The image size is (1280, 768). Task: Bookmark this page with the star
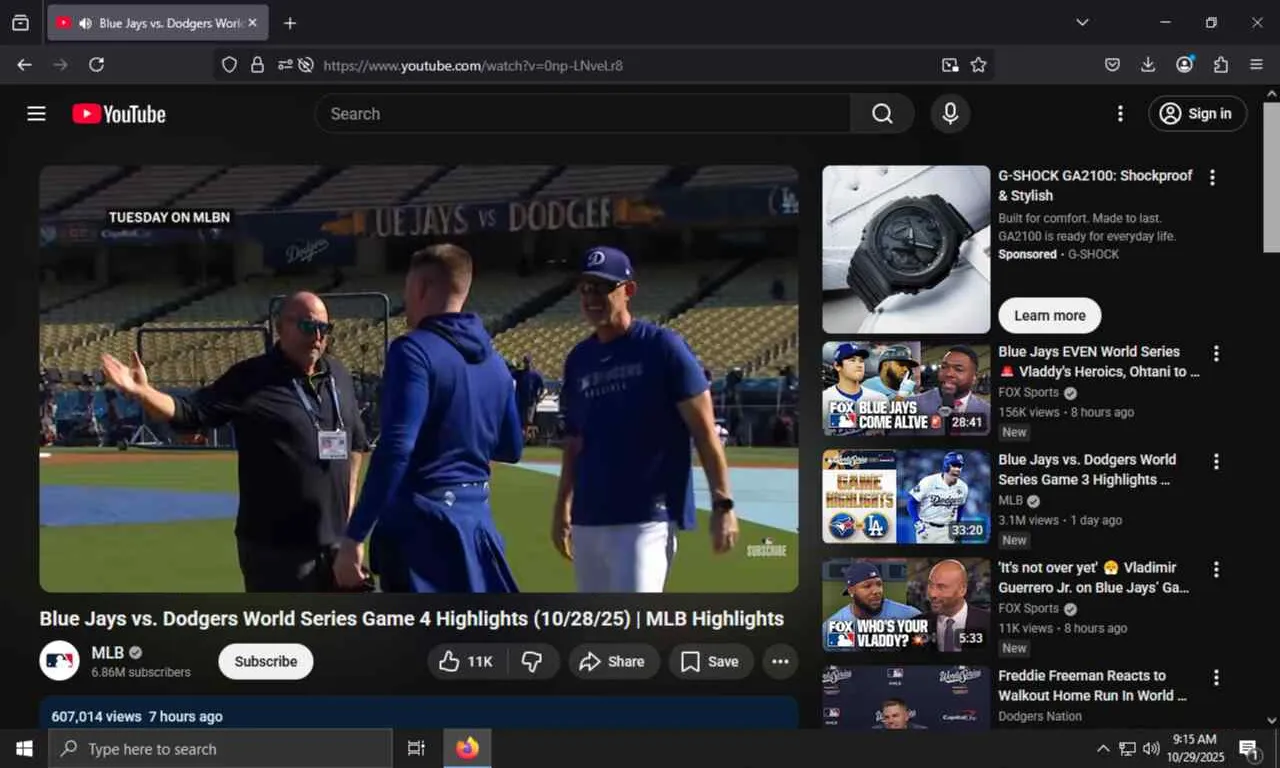(979, 65)
